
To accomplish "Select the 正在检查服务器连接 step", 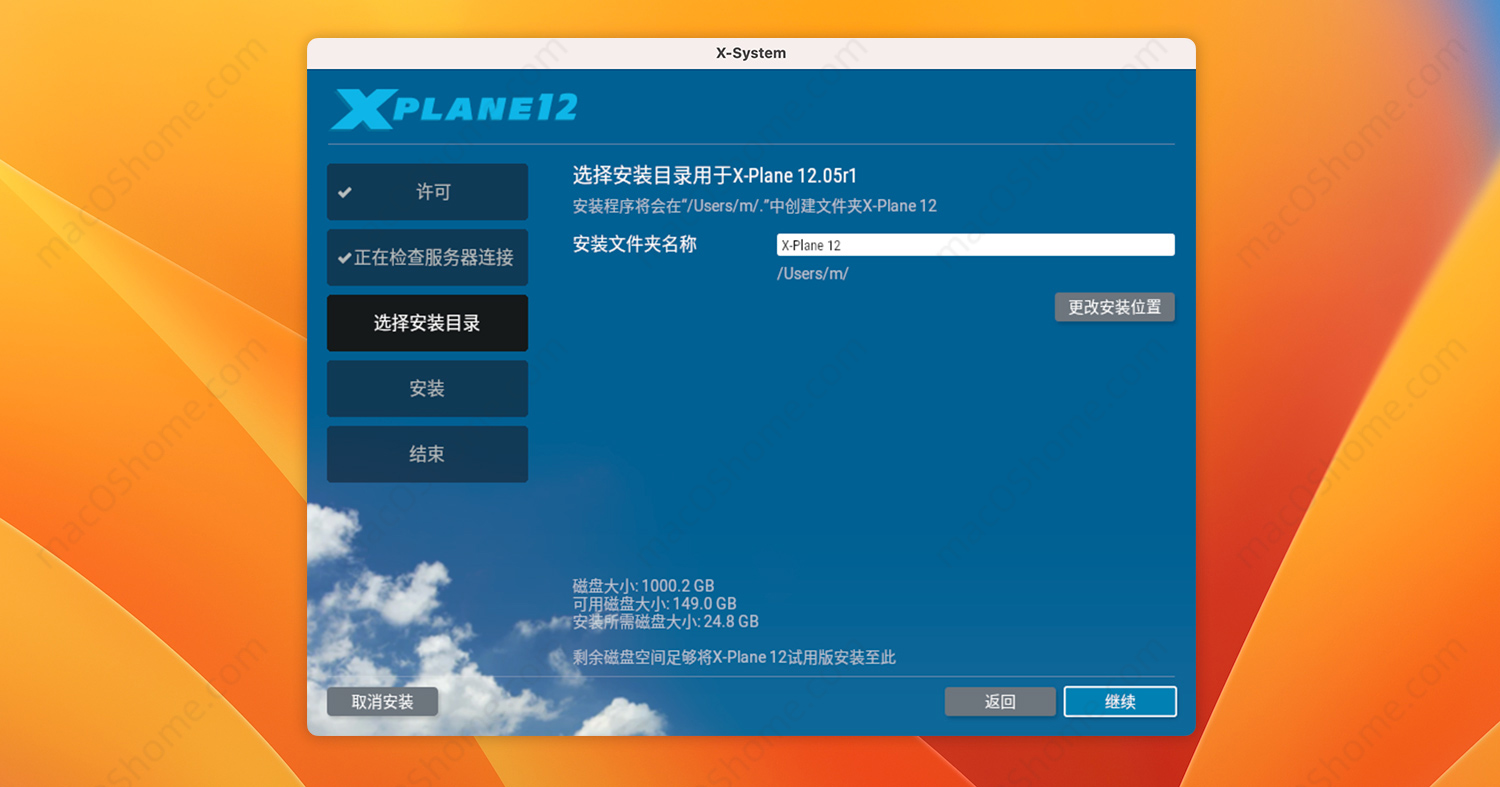I will (427, 257).
